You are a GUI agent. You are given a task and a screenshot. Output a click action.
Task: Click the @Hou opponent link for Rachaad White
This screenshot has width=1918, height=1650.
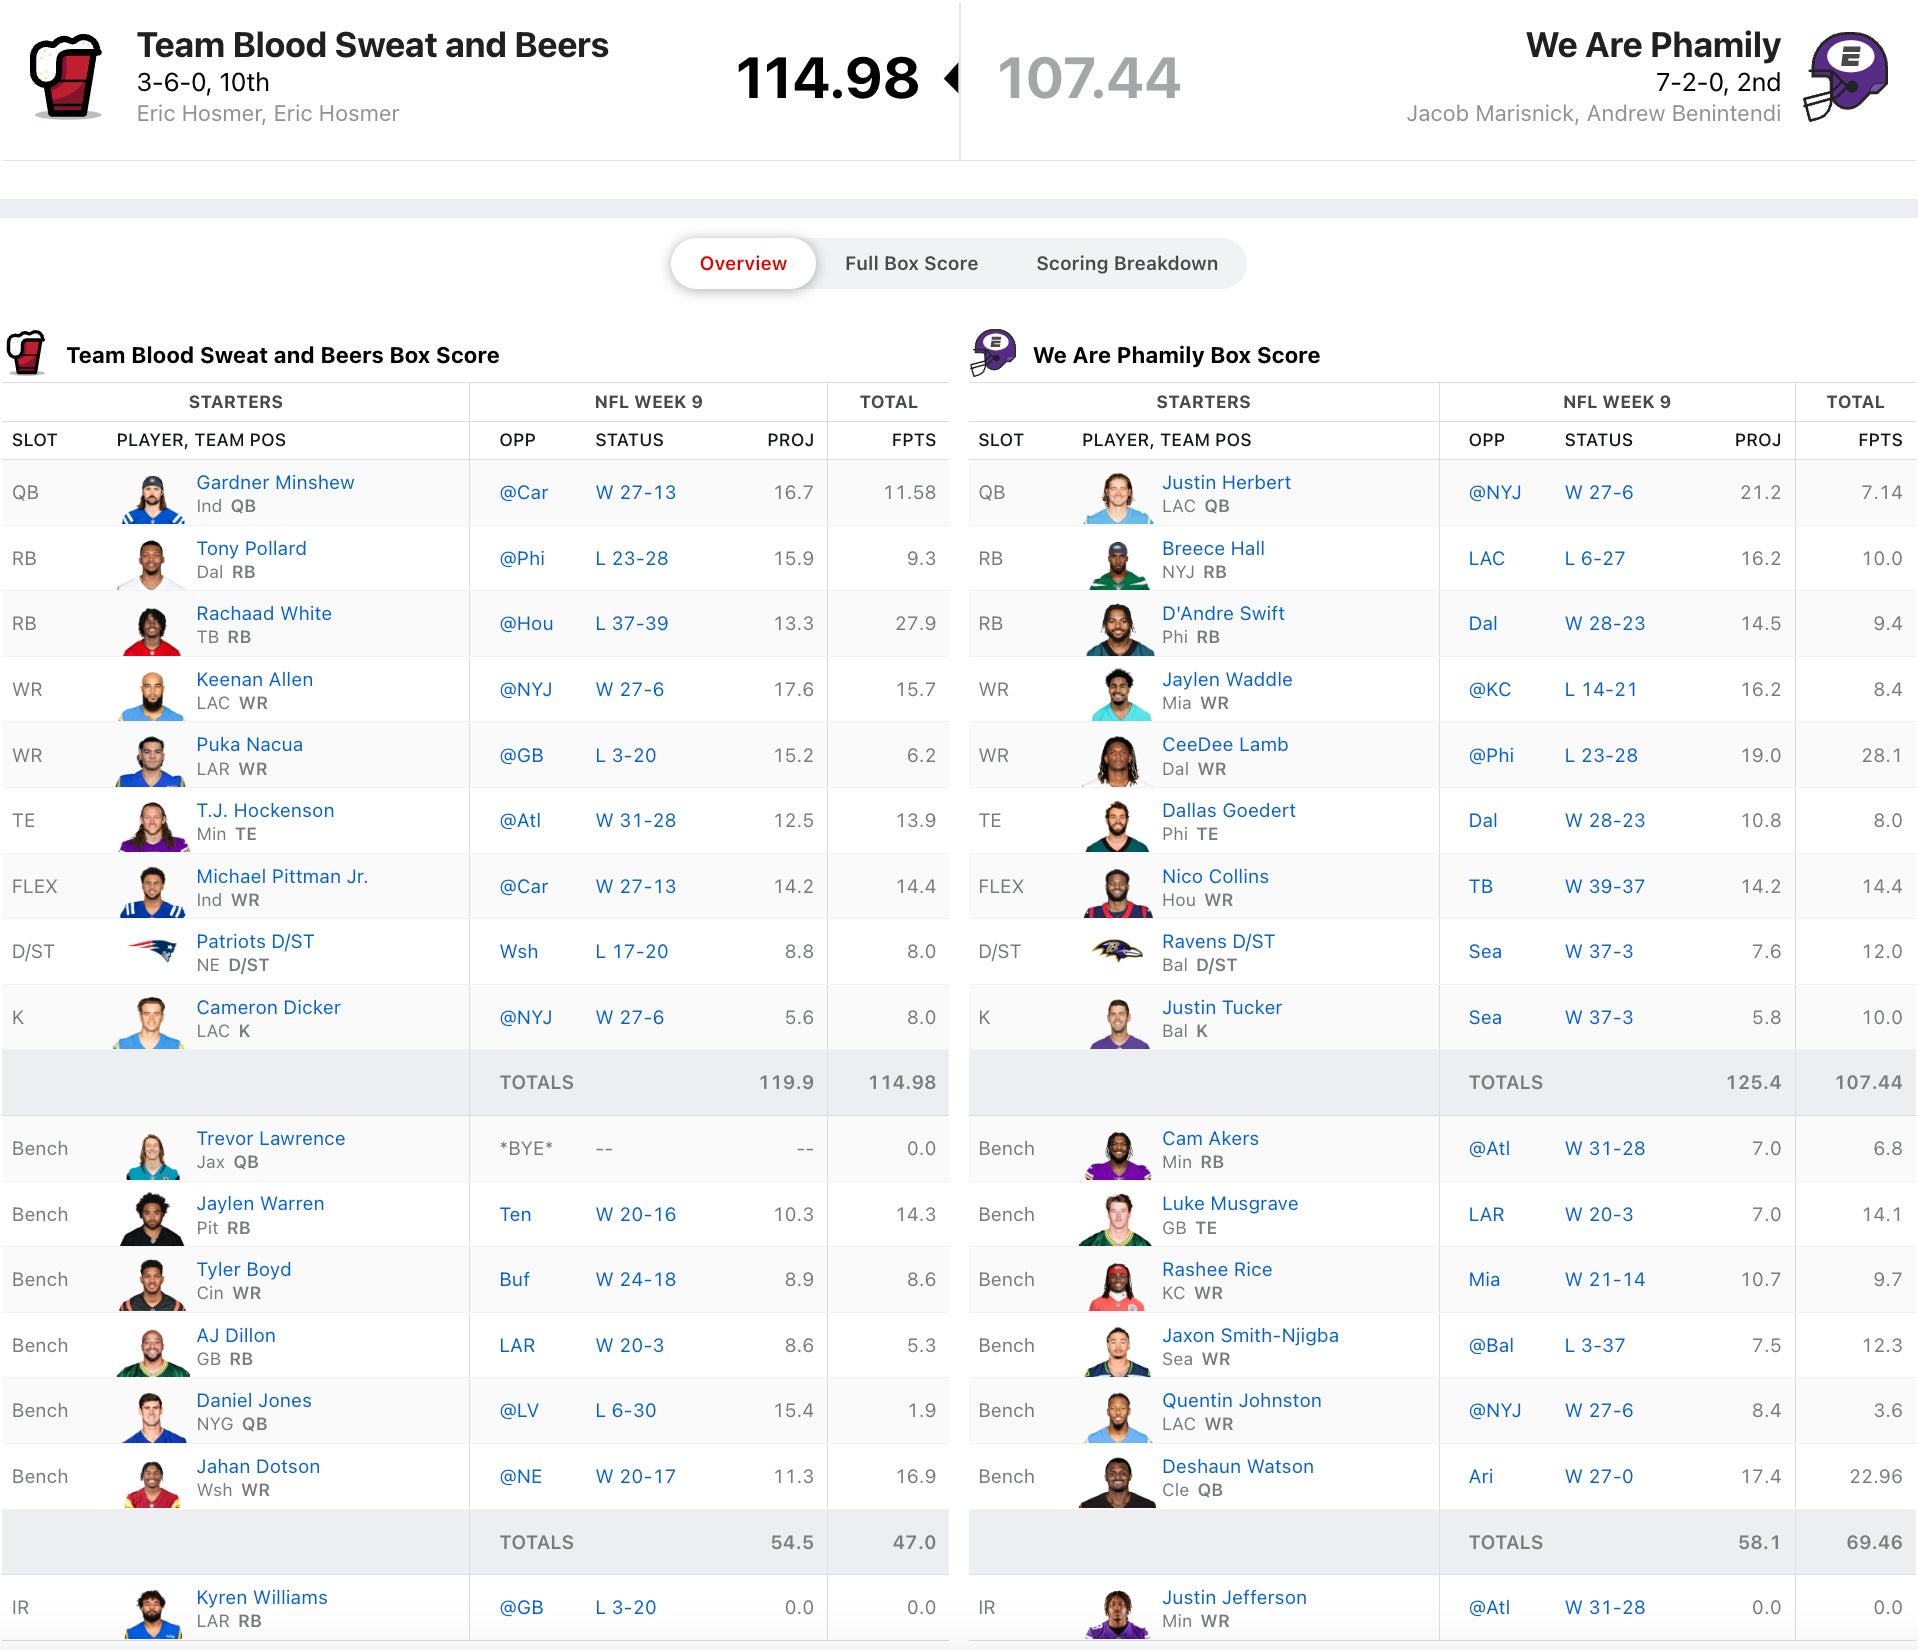[x=526, y=623]
